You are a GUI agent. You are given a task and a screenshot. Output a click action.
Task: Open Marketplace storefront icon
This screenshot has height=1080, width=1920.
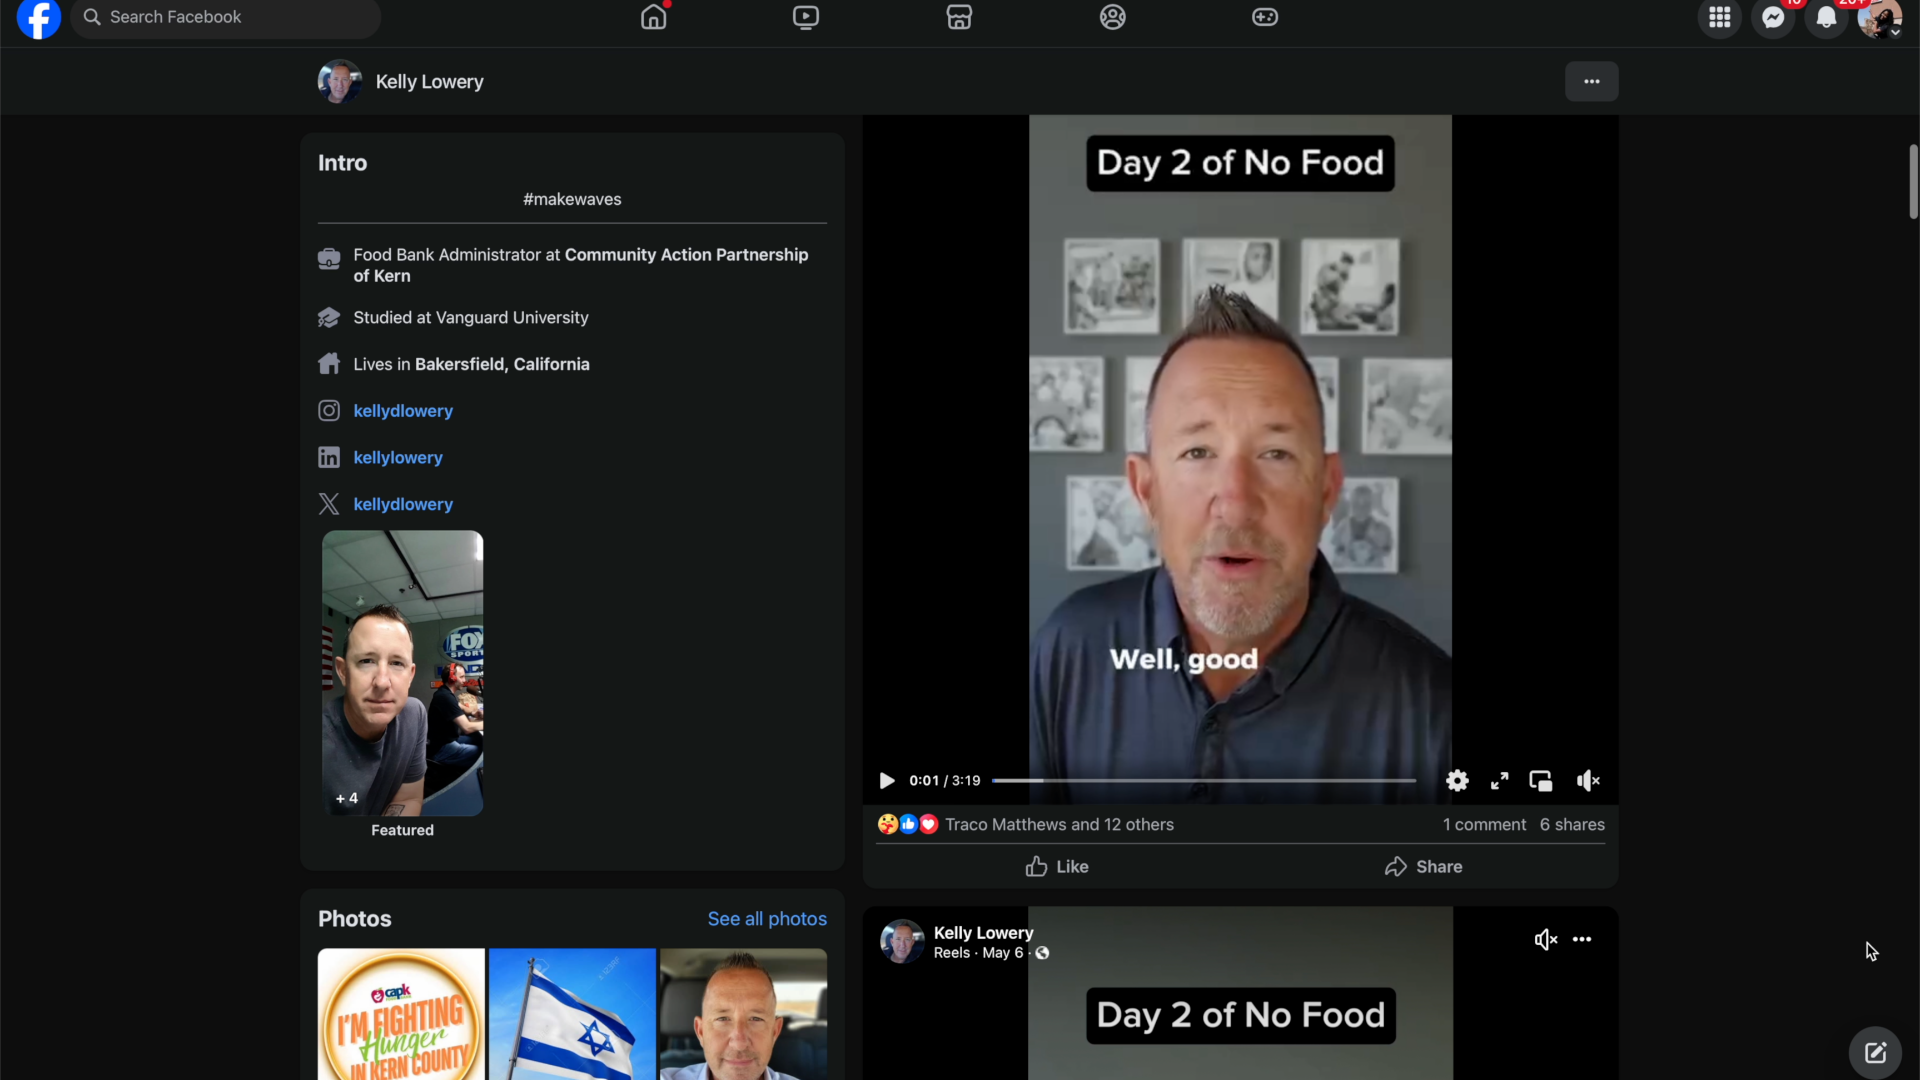tap(959, 17)
